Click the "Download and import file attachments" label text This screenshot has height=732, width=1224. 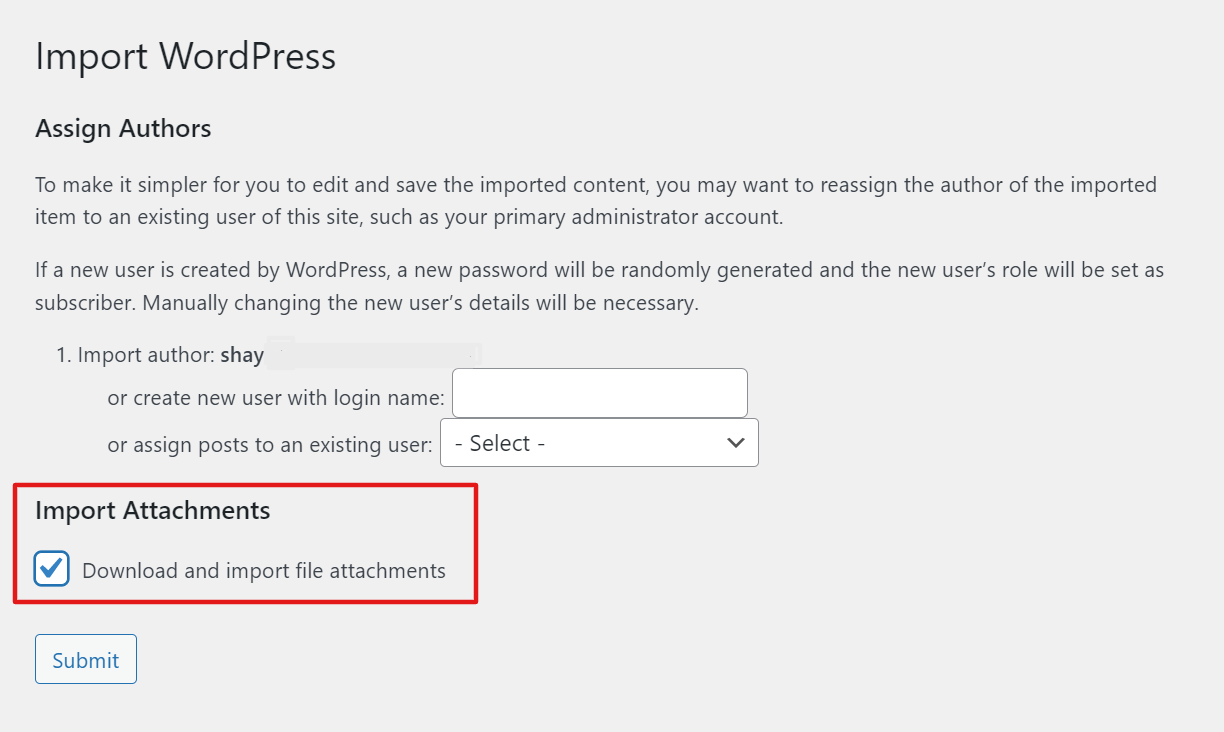[264, 571]
